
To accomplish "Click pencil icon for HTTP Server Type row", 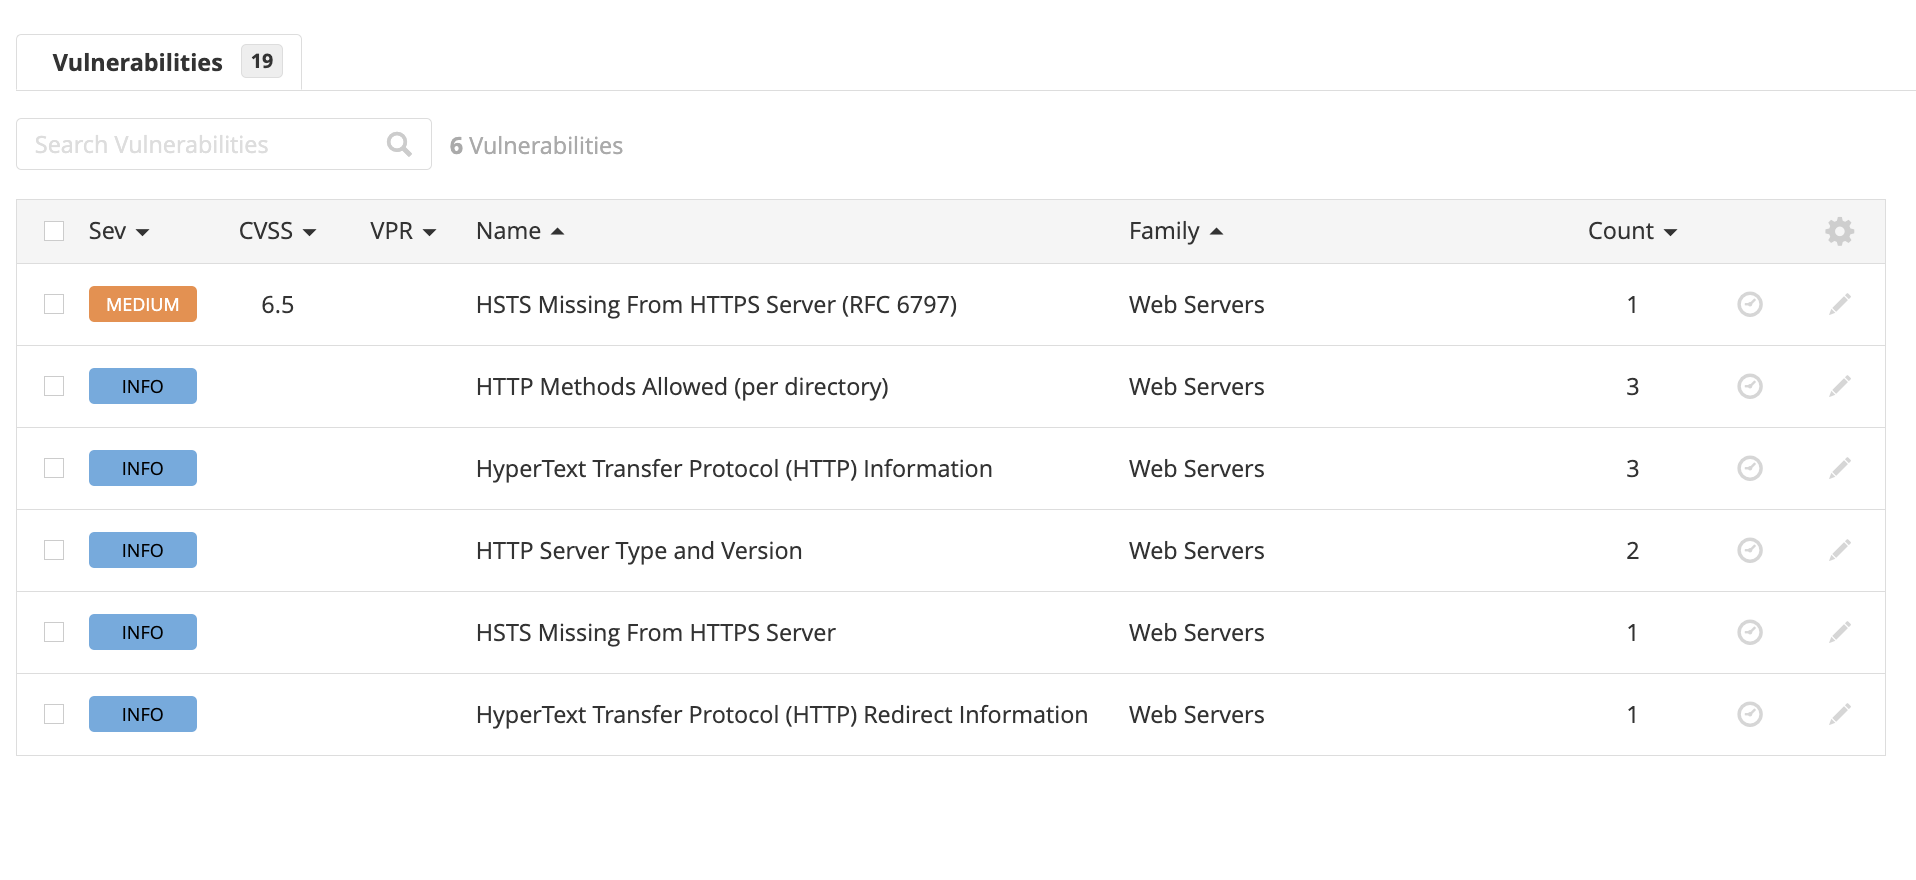I will (1839, 551).
